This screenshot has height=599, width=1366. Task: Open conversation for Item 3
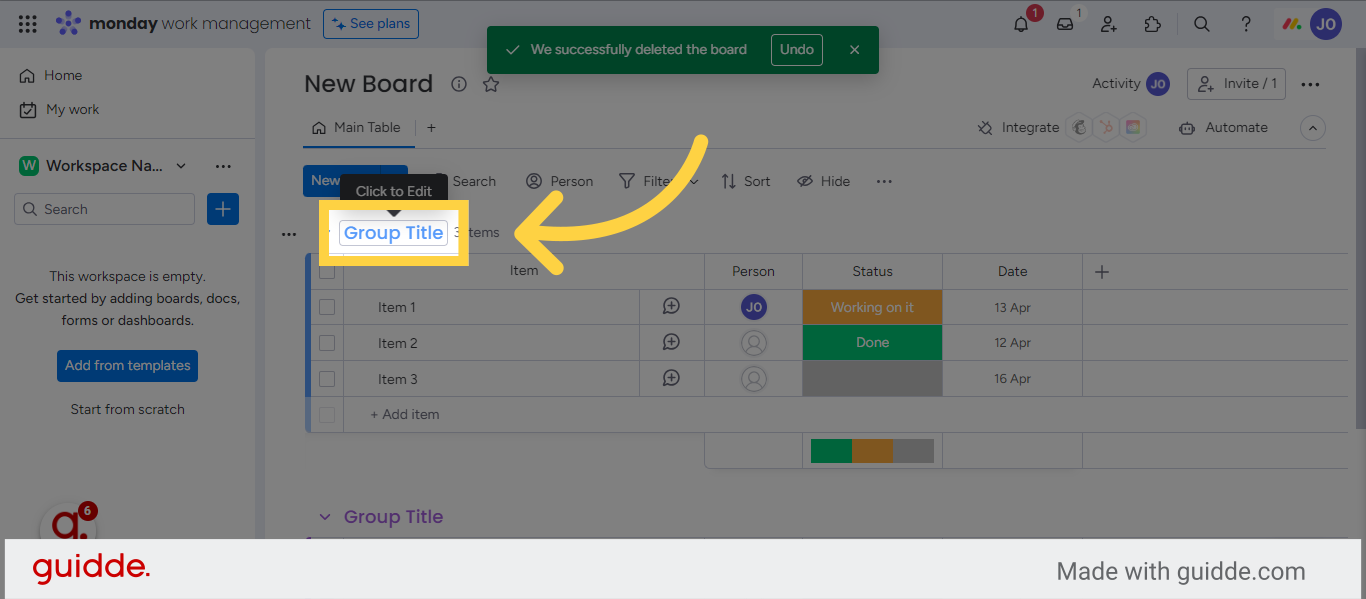(671, 379)
